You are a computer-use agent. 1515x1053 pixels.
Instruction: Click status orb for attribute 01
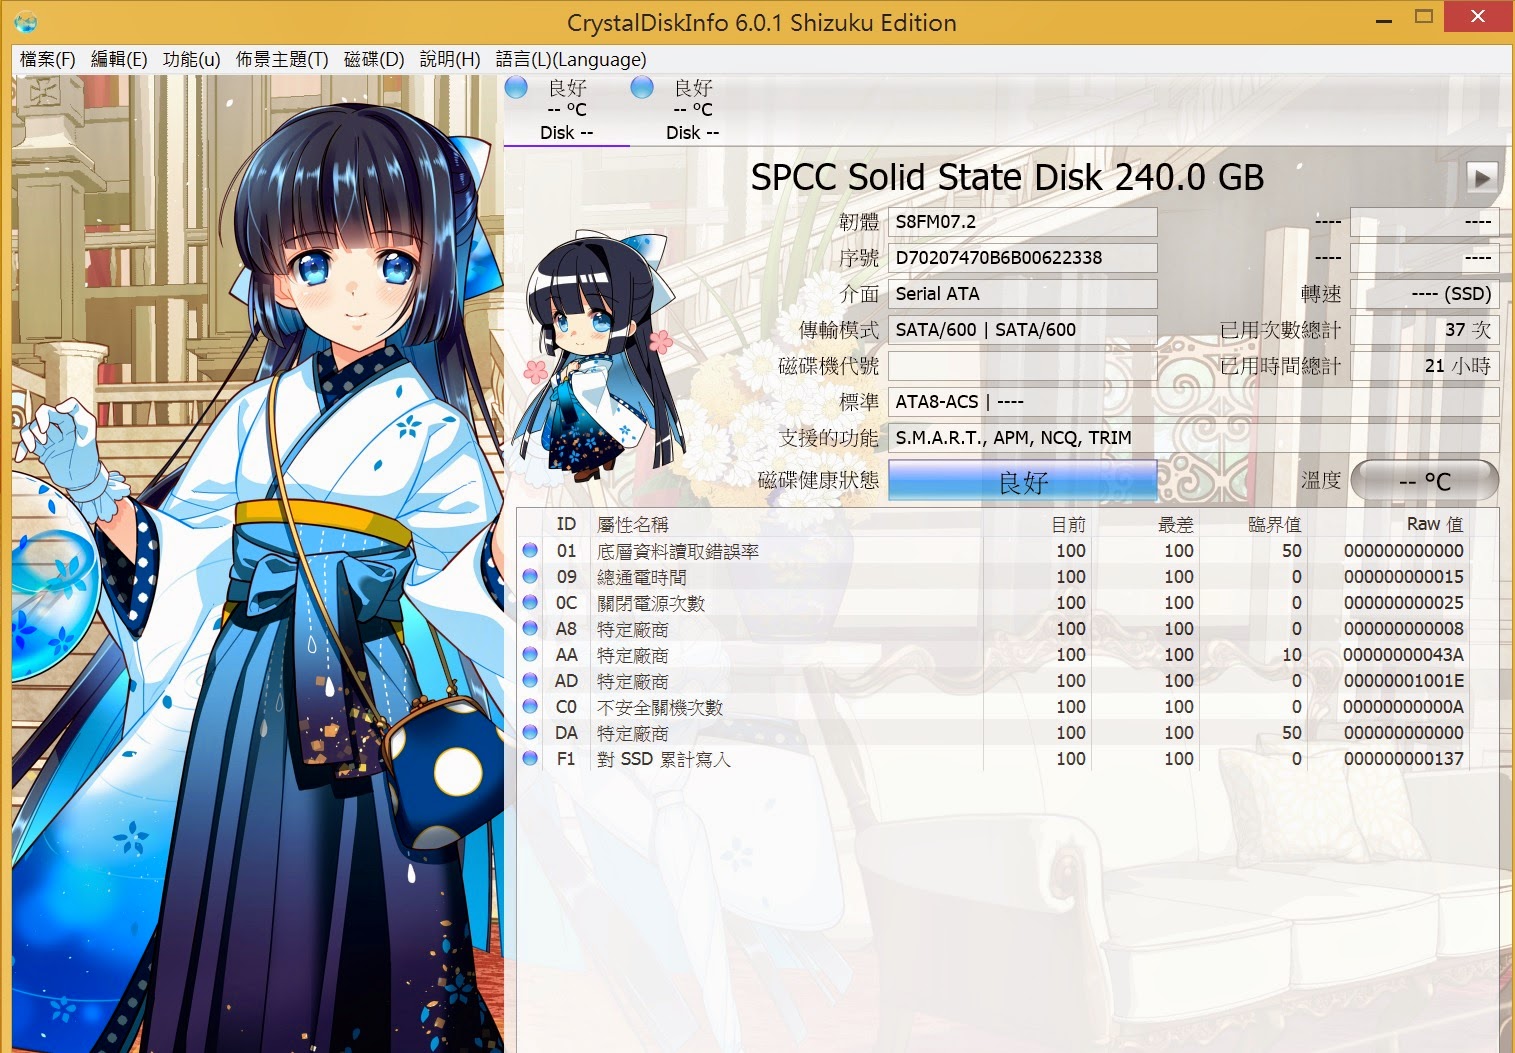[x=530, y=550]
